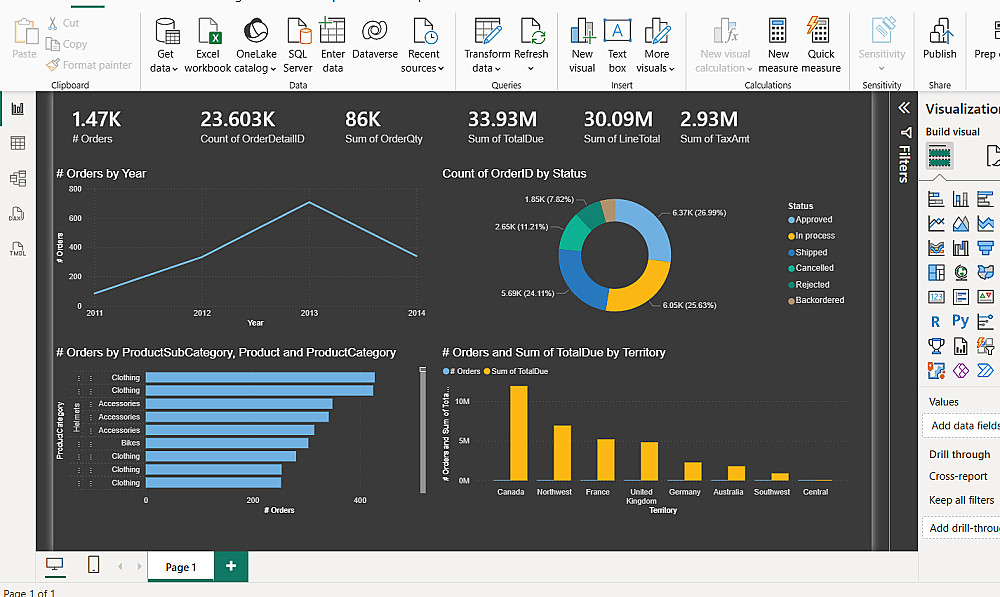Open the Table view from left sidebar
The height and width of the screenshot is (597, 1000).
tap(17, 144)
